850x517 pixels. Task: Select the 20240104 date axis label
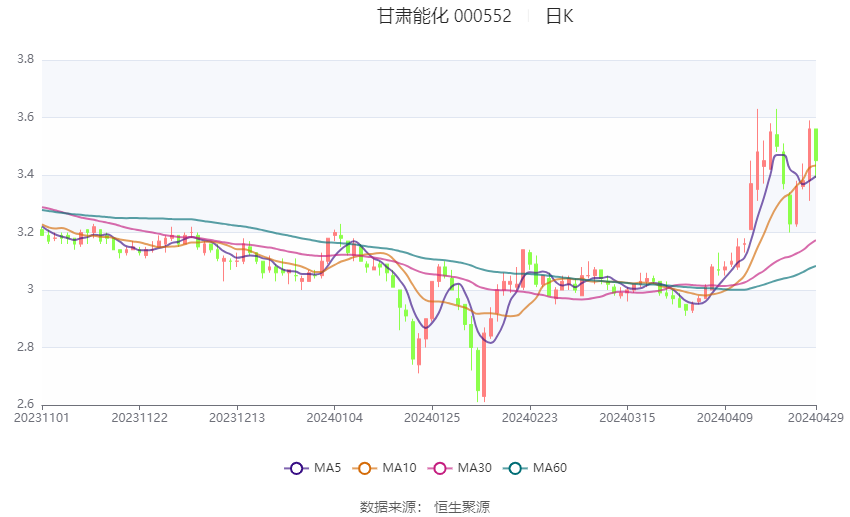click(x=334, y=418)
